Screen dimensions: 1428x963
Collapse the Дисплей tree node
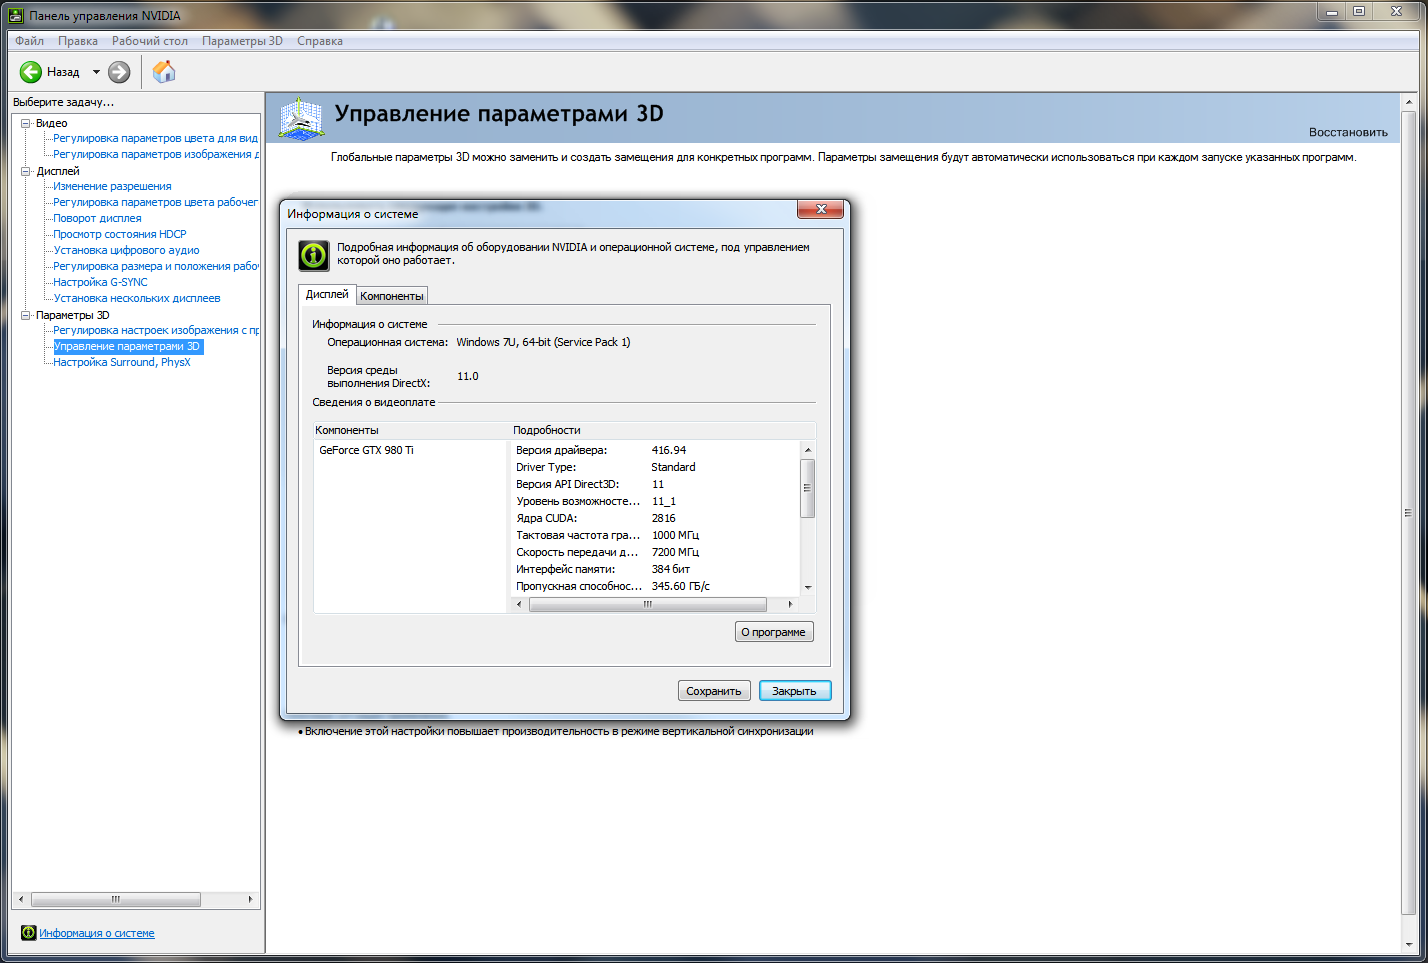click(26, 171)
